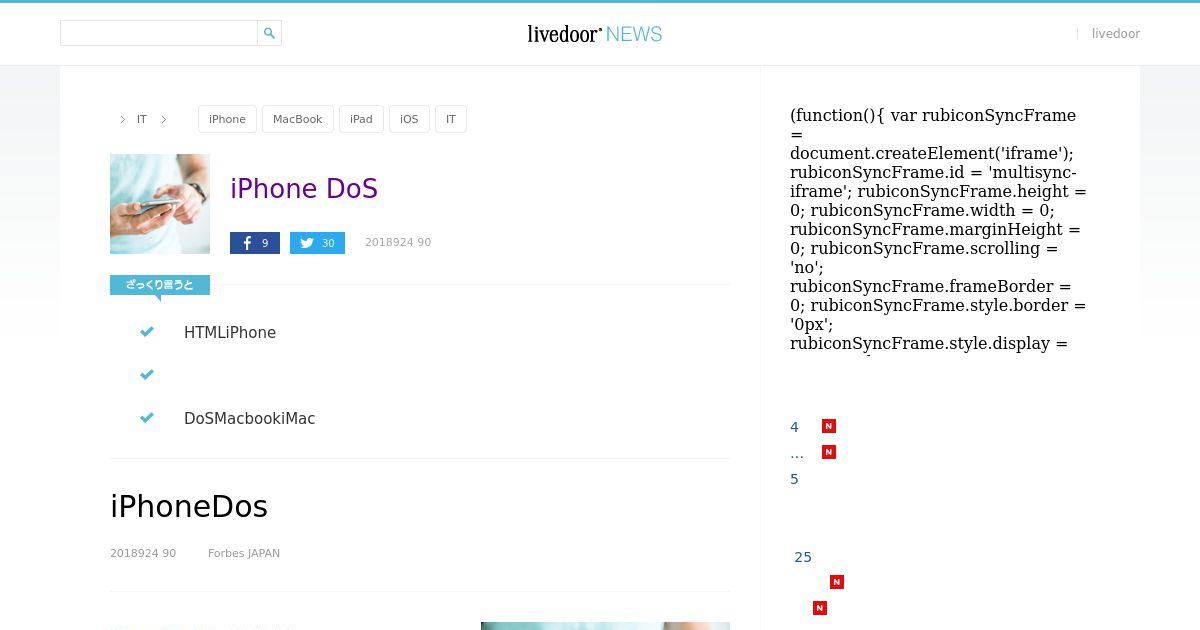The image size is (1200, 630).
Task: Open the sidebar link showing ellipsis
Action: [x=797, y=453]
